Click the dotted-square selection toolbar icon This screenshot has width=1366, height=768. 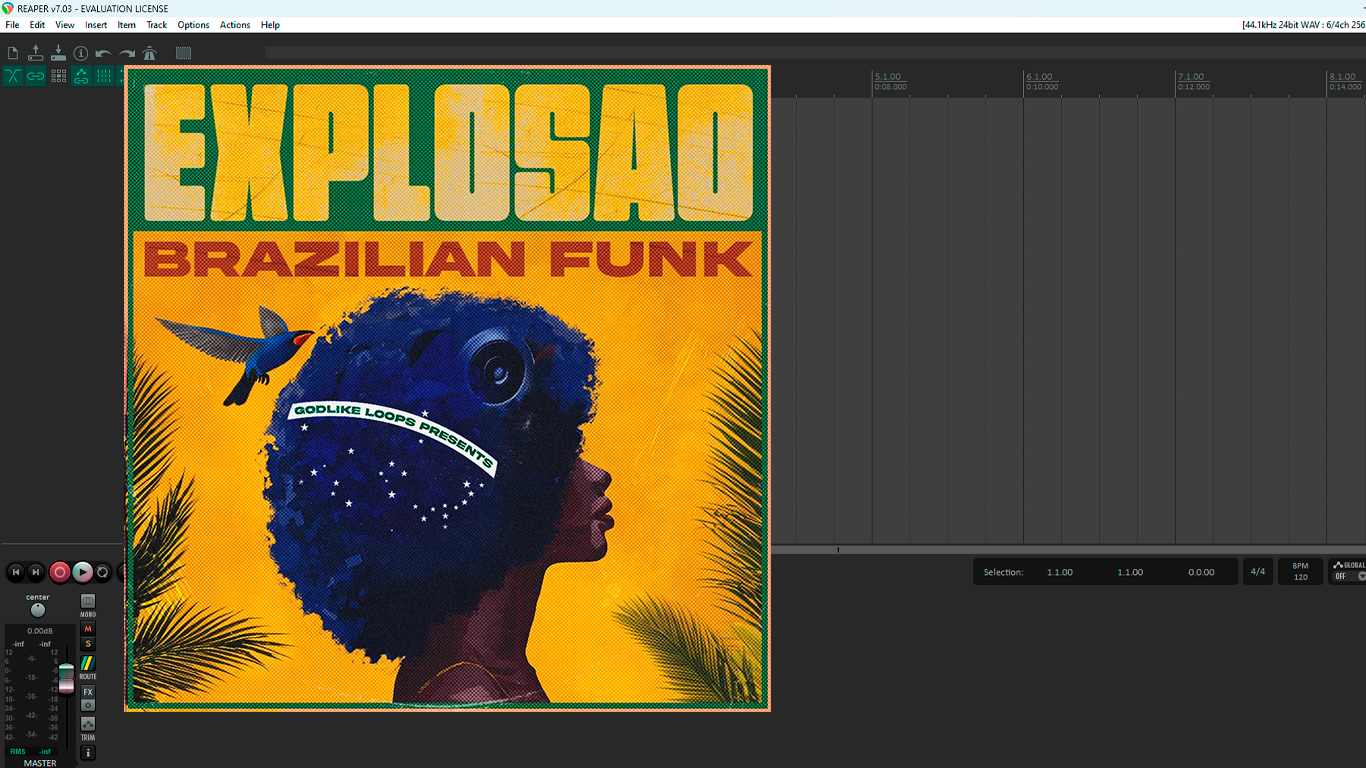(x=183, y=53)
